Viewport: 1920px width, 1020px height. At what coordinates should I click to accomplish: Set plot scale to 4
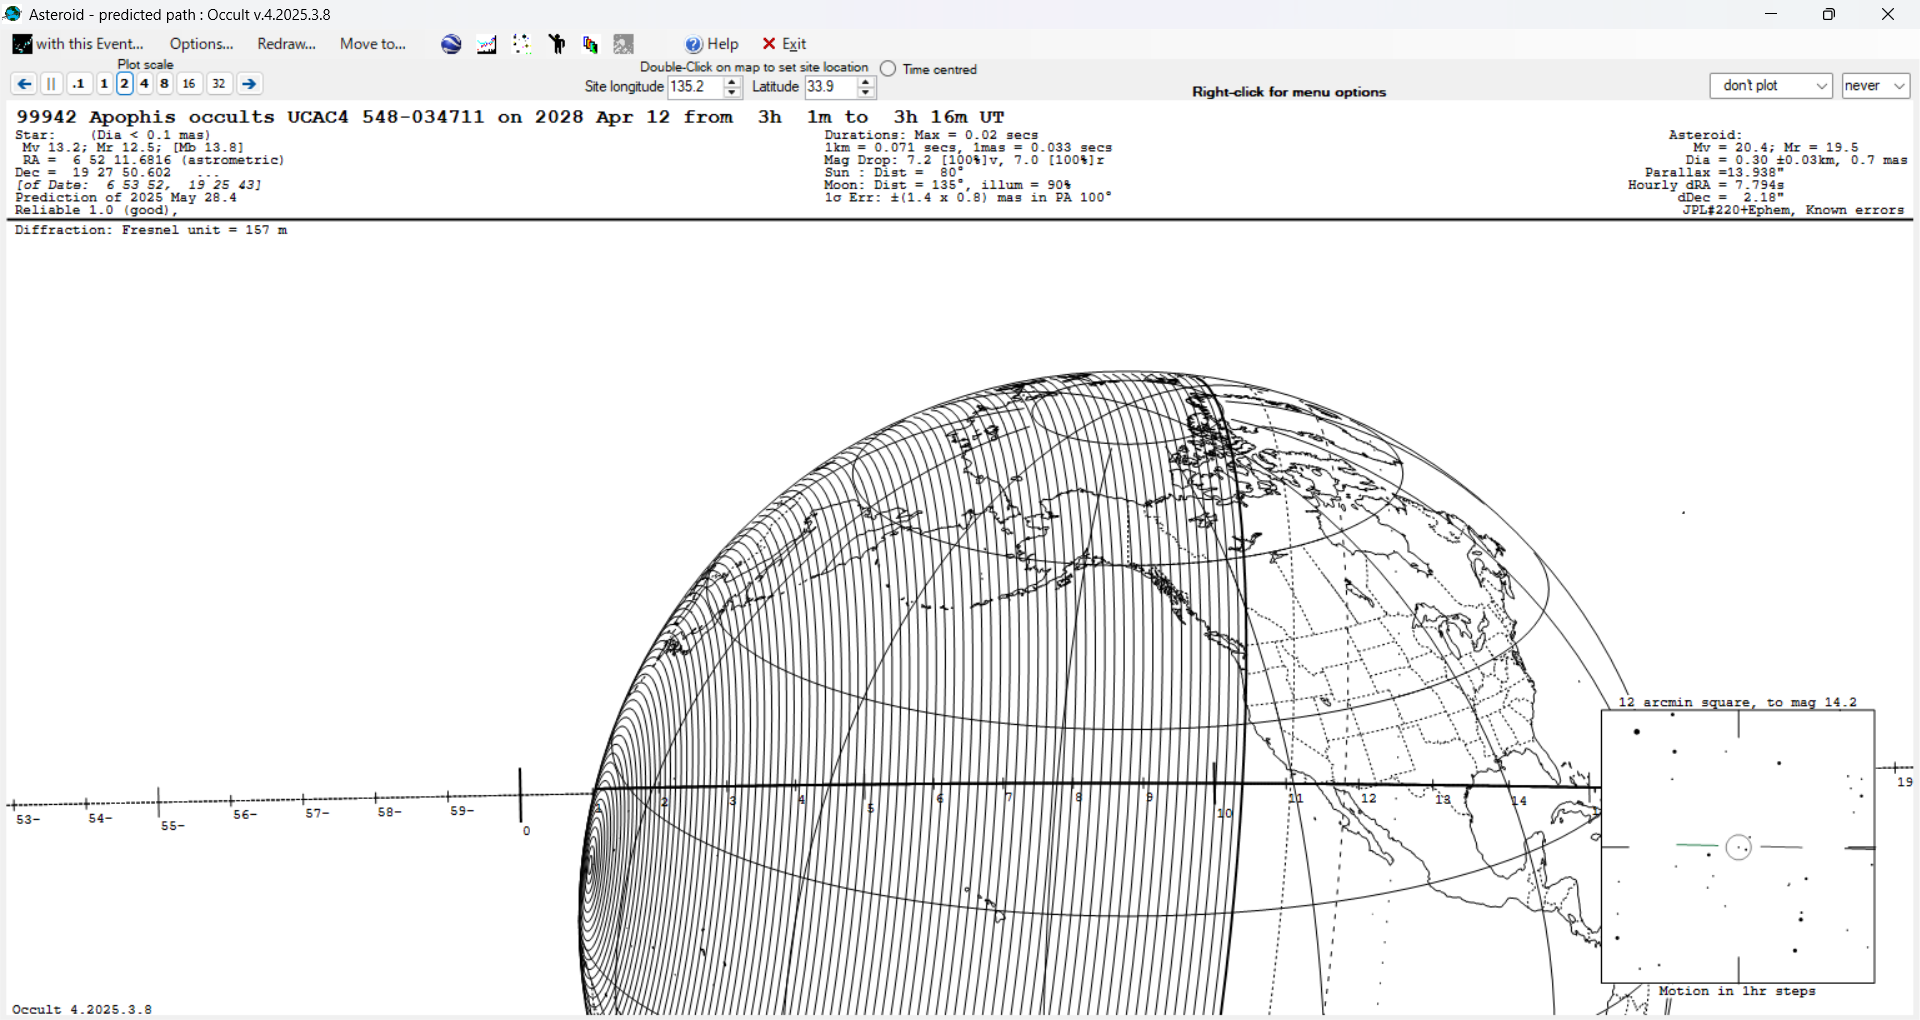(144, 84)
